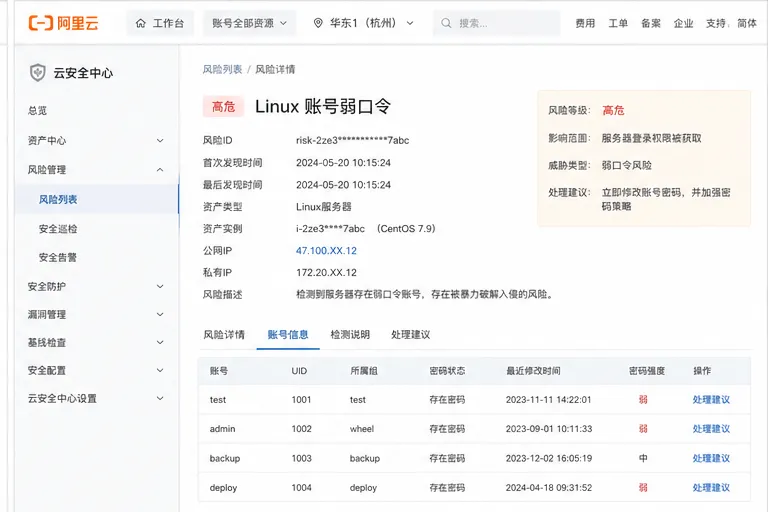Open the 账号全部资源 dropdown
This screenshot has width=768, height=512.
point(250,23)
